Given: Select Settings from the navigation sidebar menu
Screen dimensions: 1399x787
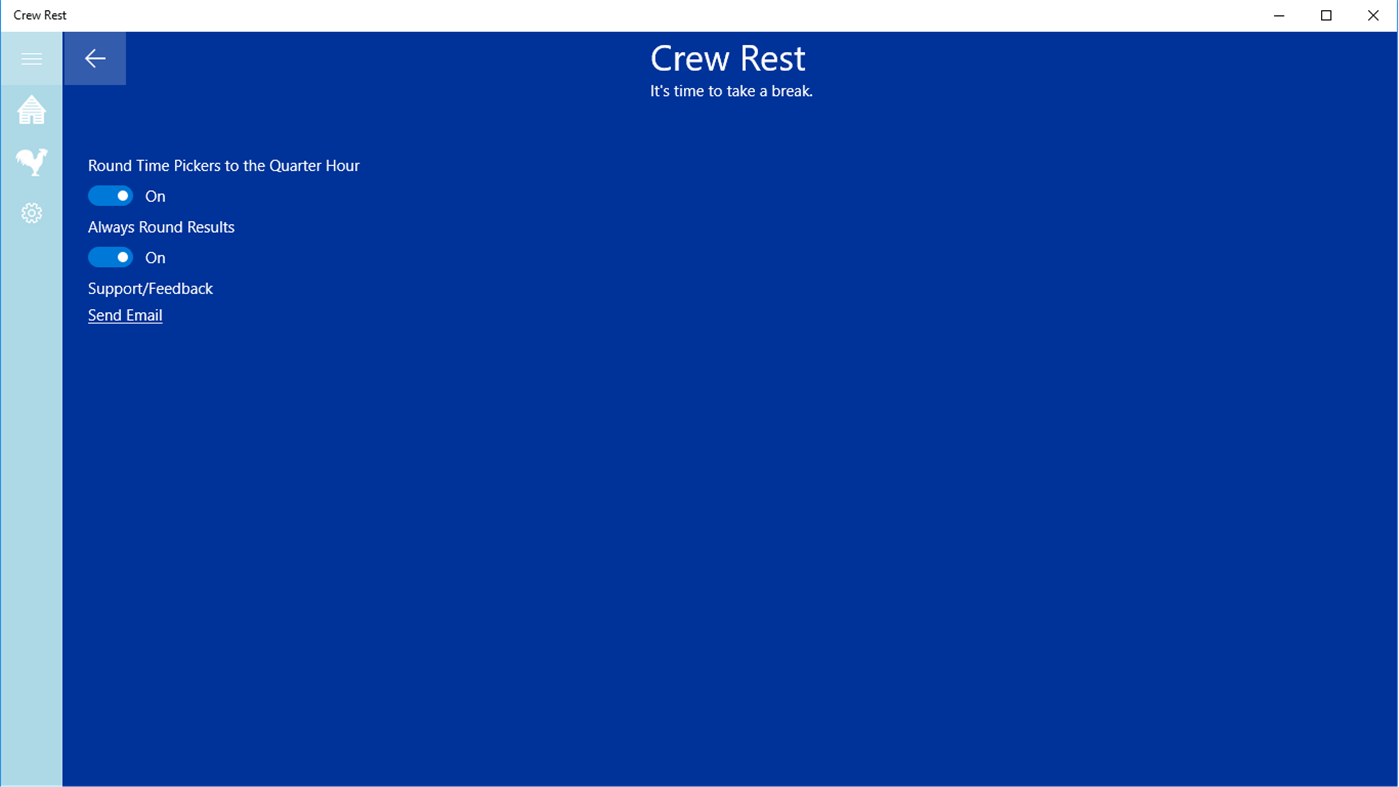Looking at the screenshot, I should click(31, 212).
